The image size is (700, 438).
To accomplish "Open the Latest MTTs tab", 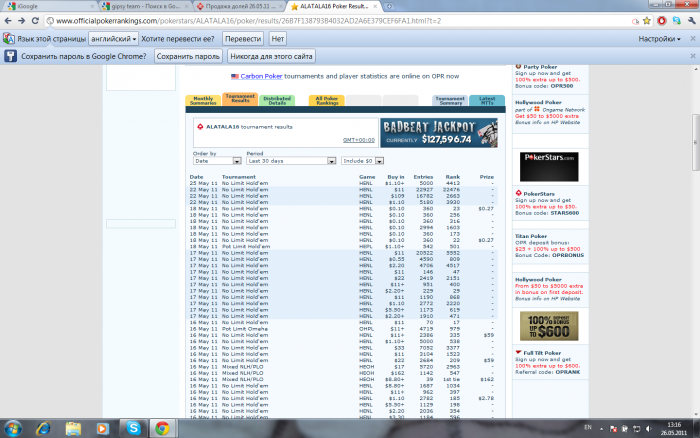I will click(487, 100).
